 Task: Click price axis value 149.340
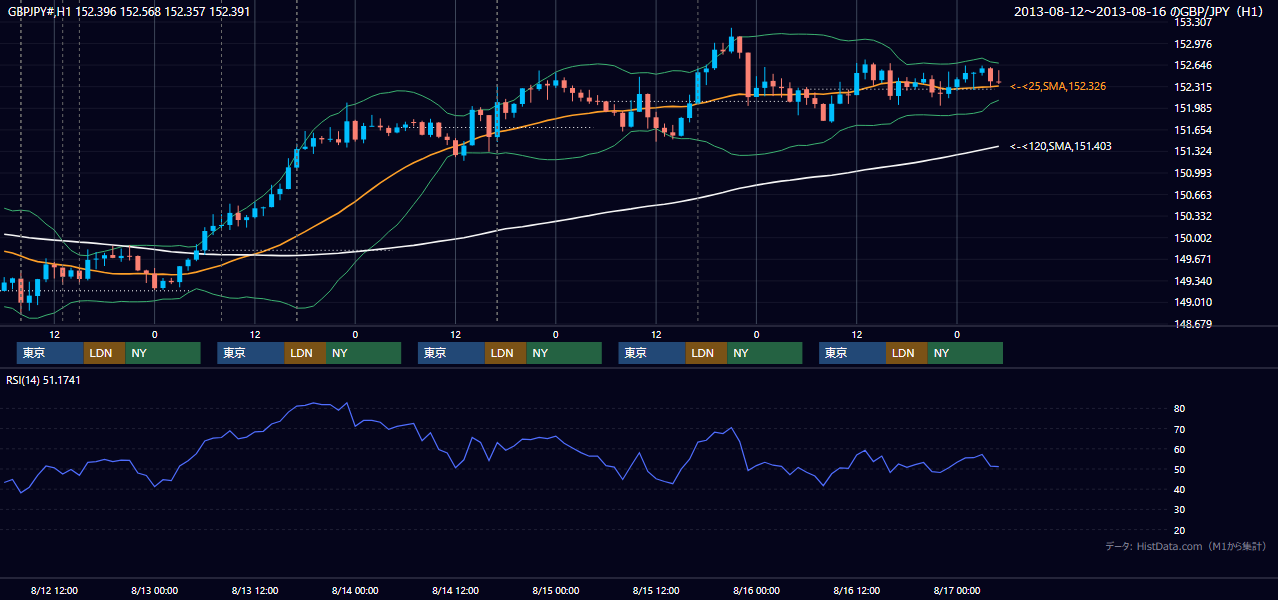click(1193, 282)
